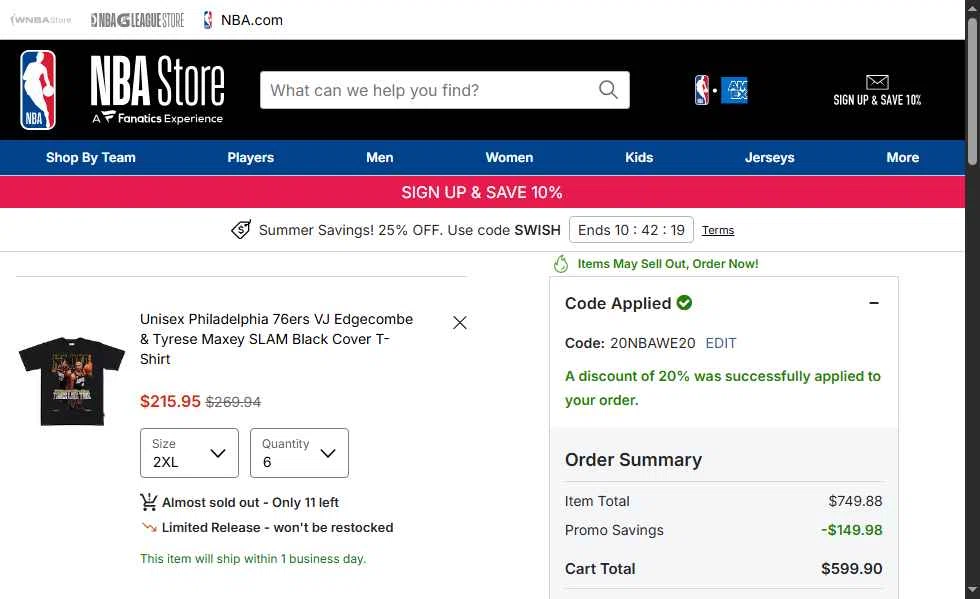
Task: Click the EDIT promo code link
Action: click(721, 343)
